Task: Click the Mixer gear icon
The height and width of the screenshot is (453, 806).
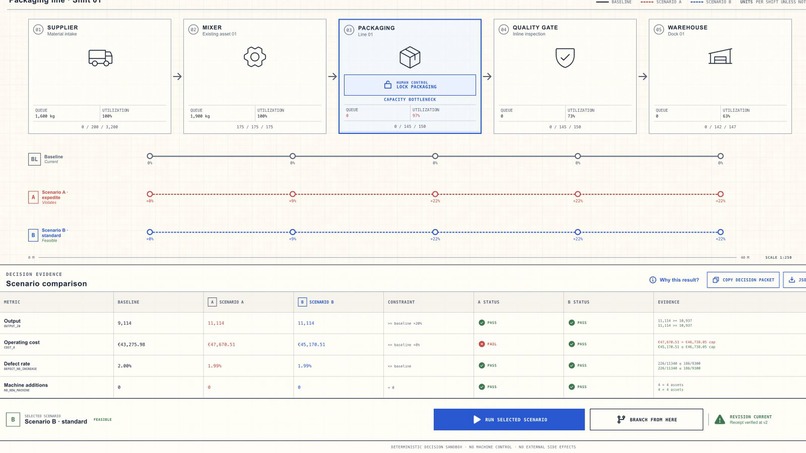Action: pyautogui.click(x=255, y=57)
